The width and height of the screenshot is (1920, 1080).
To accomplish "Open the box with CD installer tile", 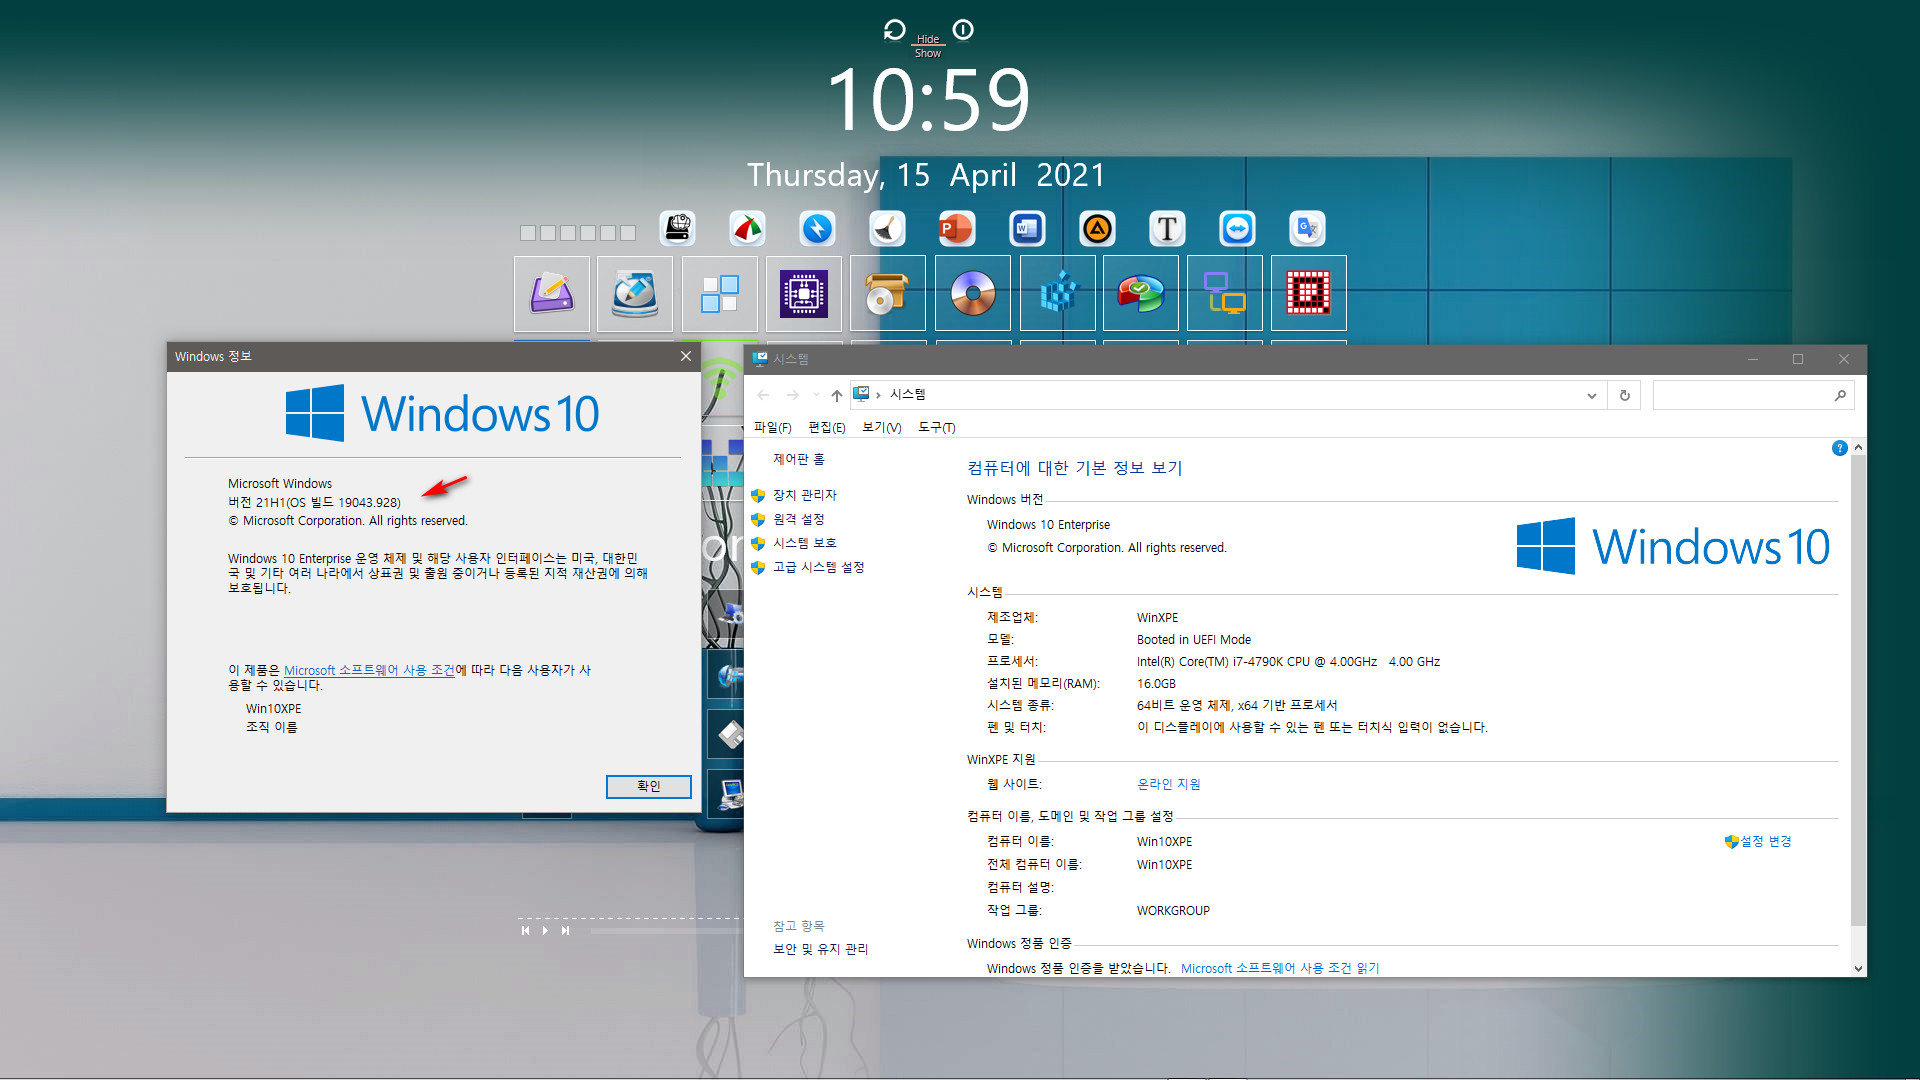I will [x=888, y=293].
